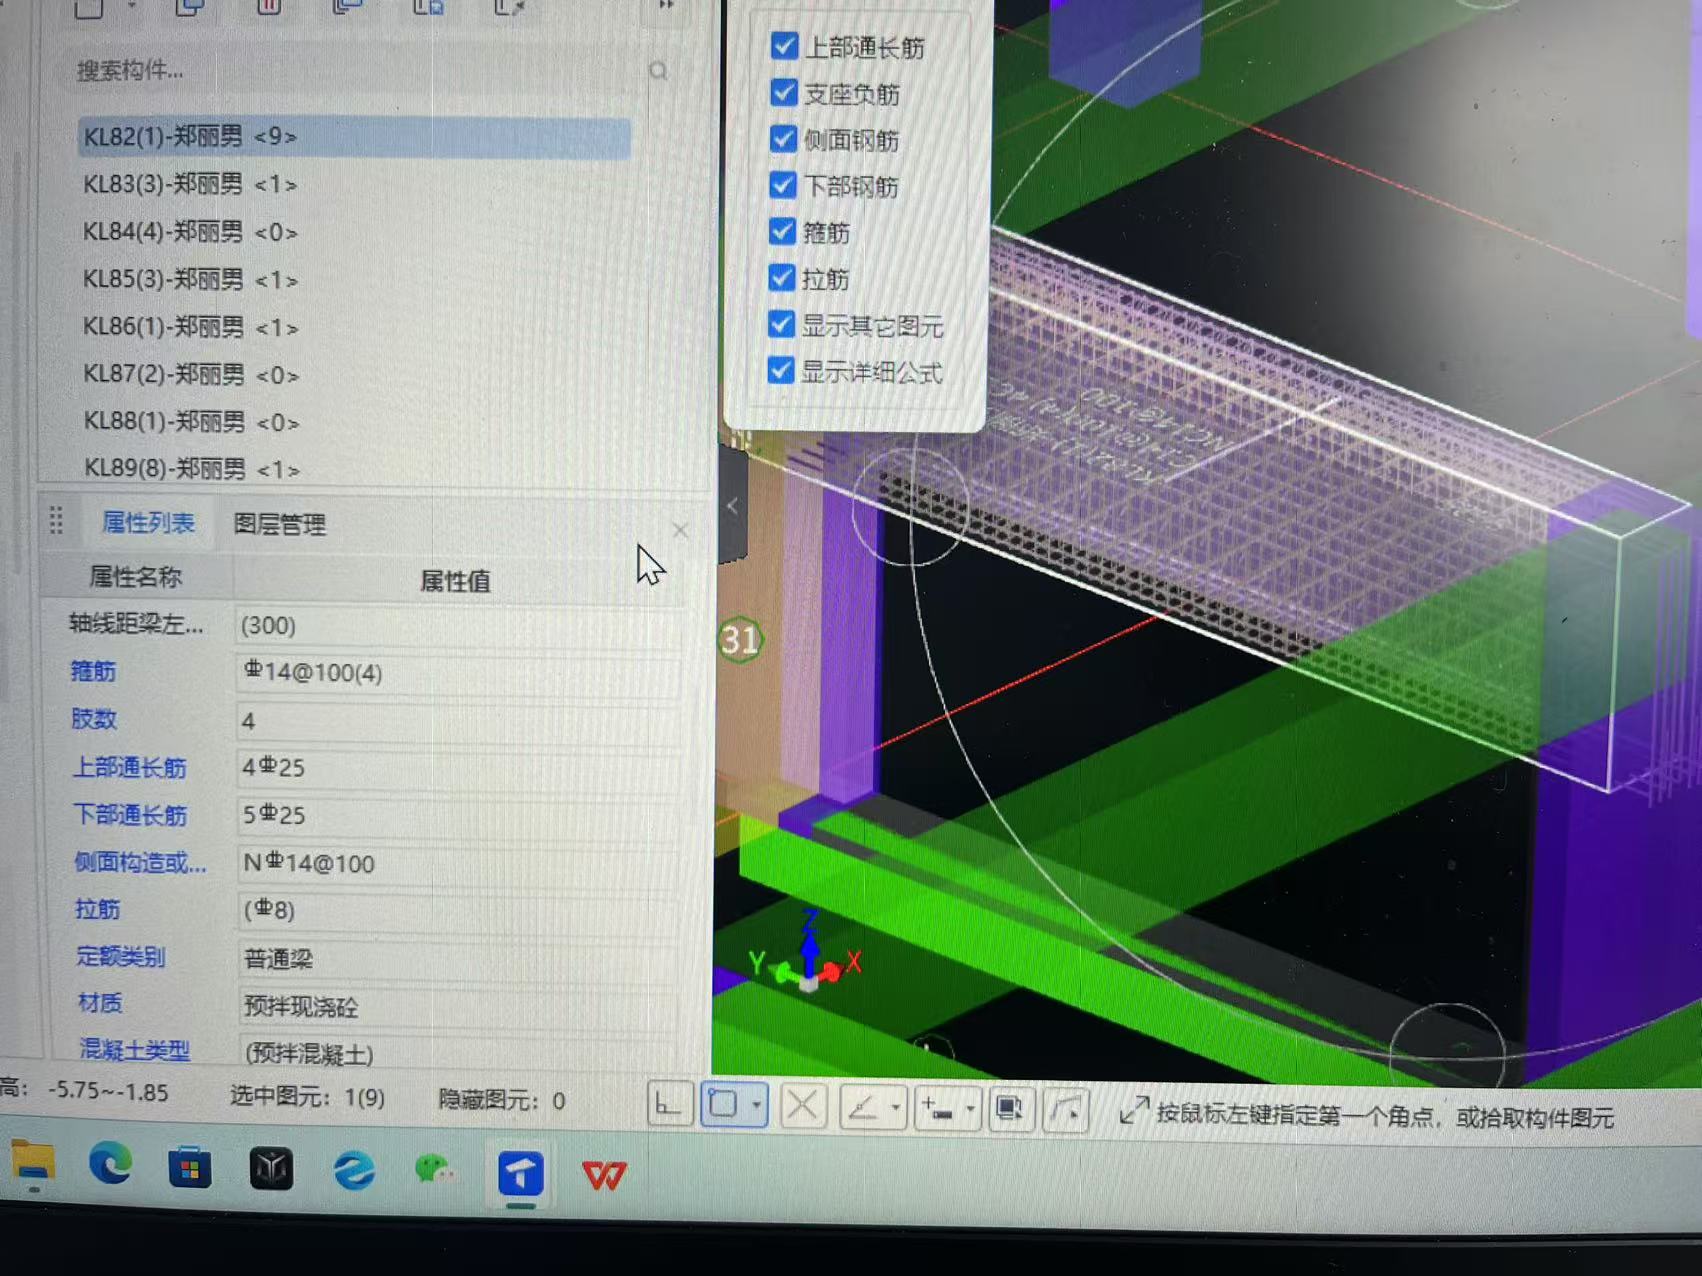The width and height of the screenshot is (1702, 1276).
Task: Click the 上部通长筋 property name link
Action: (130, 768)
